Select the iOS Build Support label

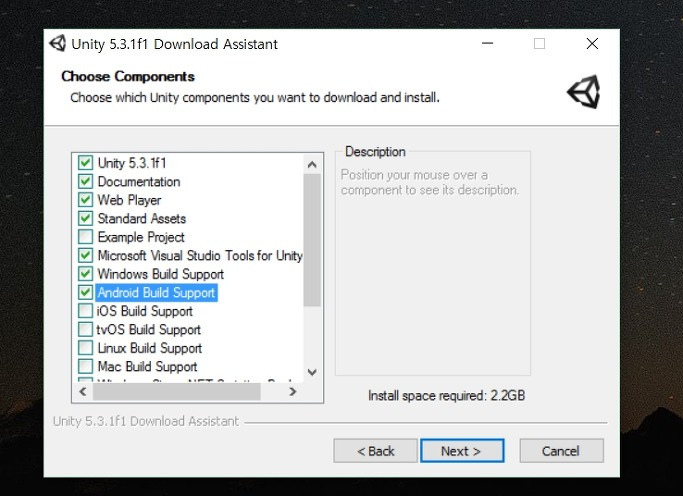click(145, 311)
